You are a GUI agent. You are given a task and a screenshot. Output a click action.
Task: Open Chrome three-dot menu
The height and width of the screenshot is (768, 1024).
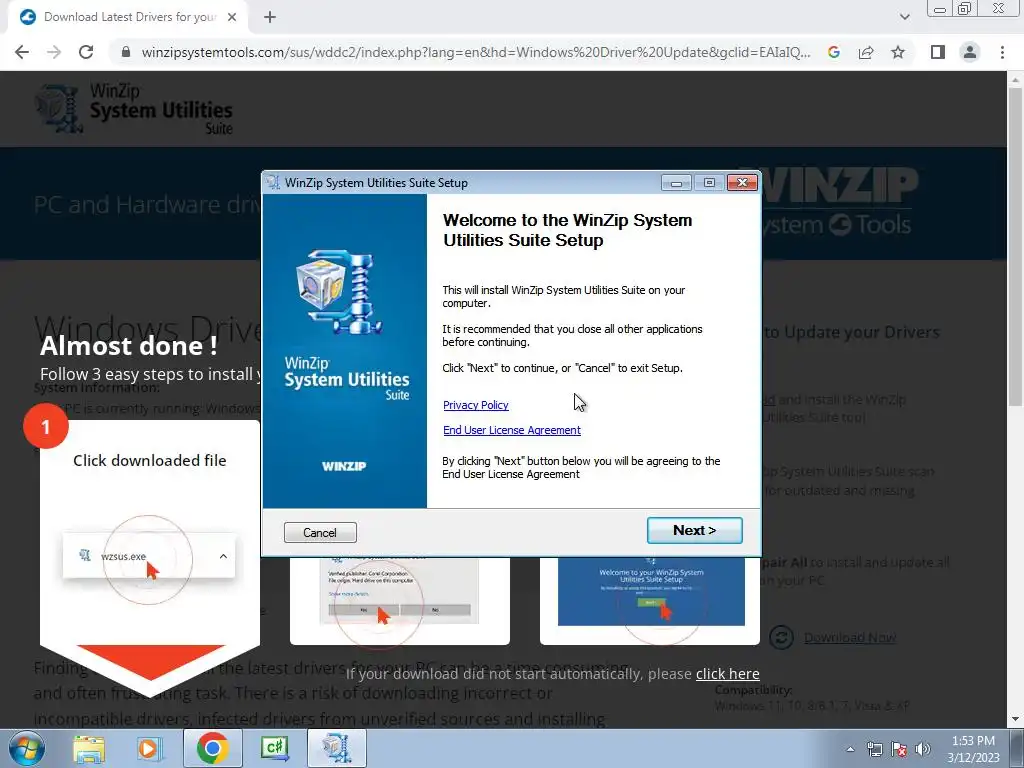[x=1002, y=52]
